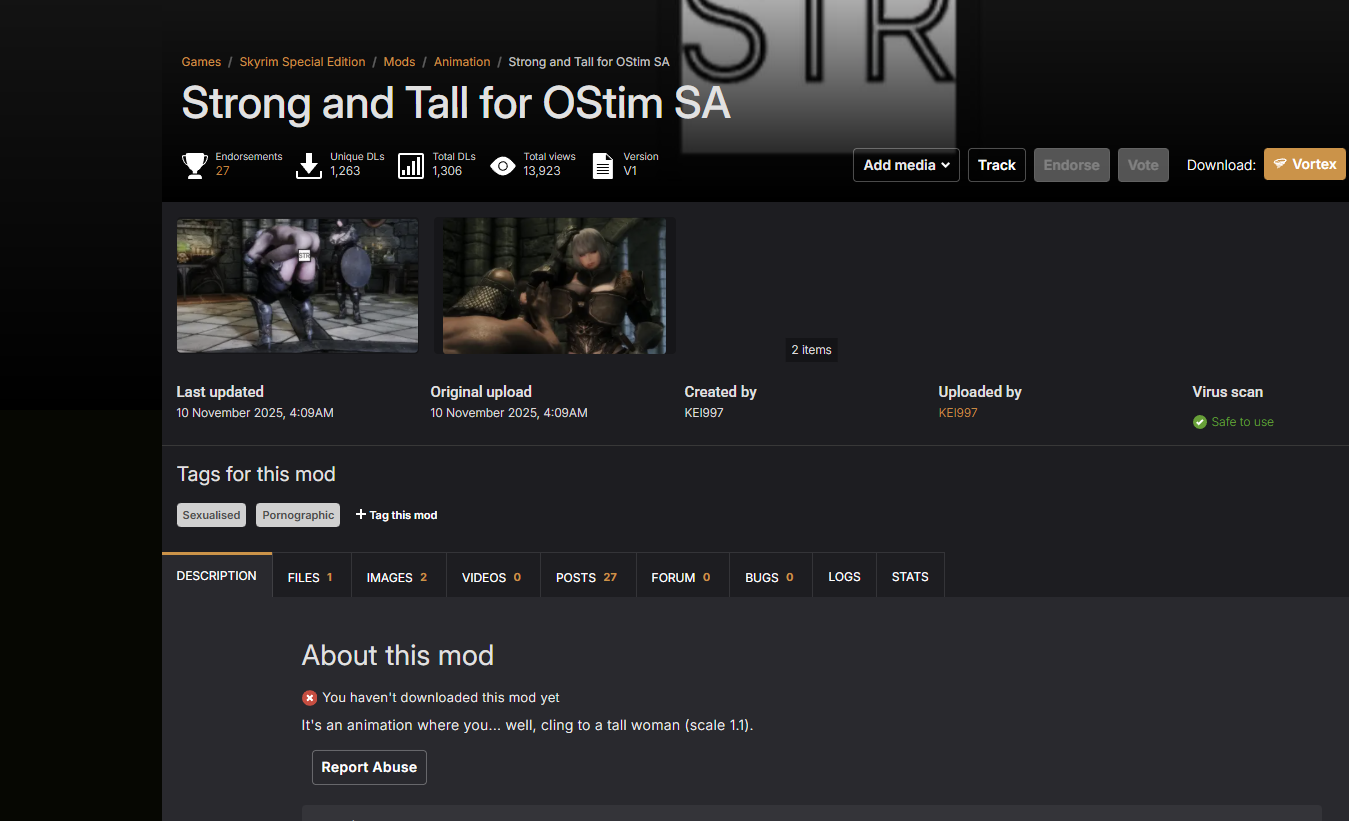Click the Total DLs value 1,306
This screenshot has height=821, width=1349.
click(x=447, y=171)
